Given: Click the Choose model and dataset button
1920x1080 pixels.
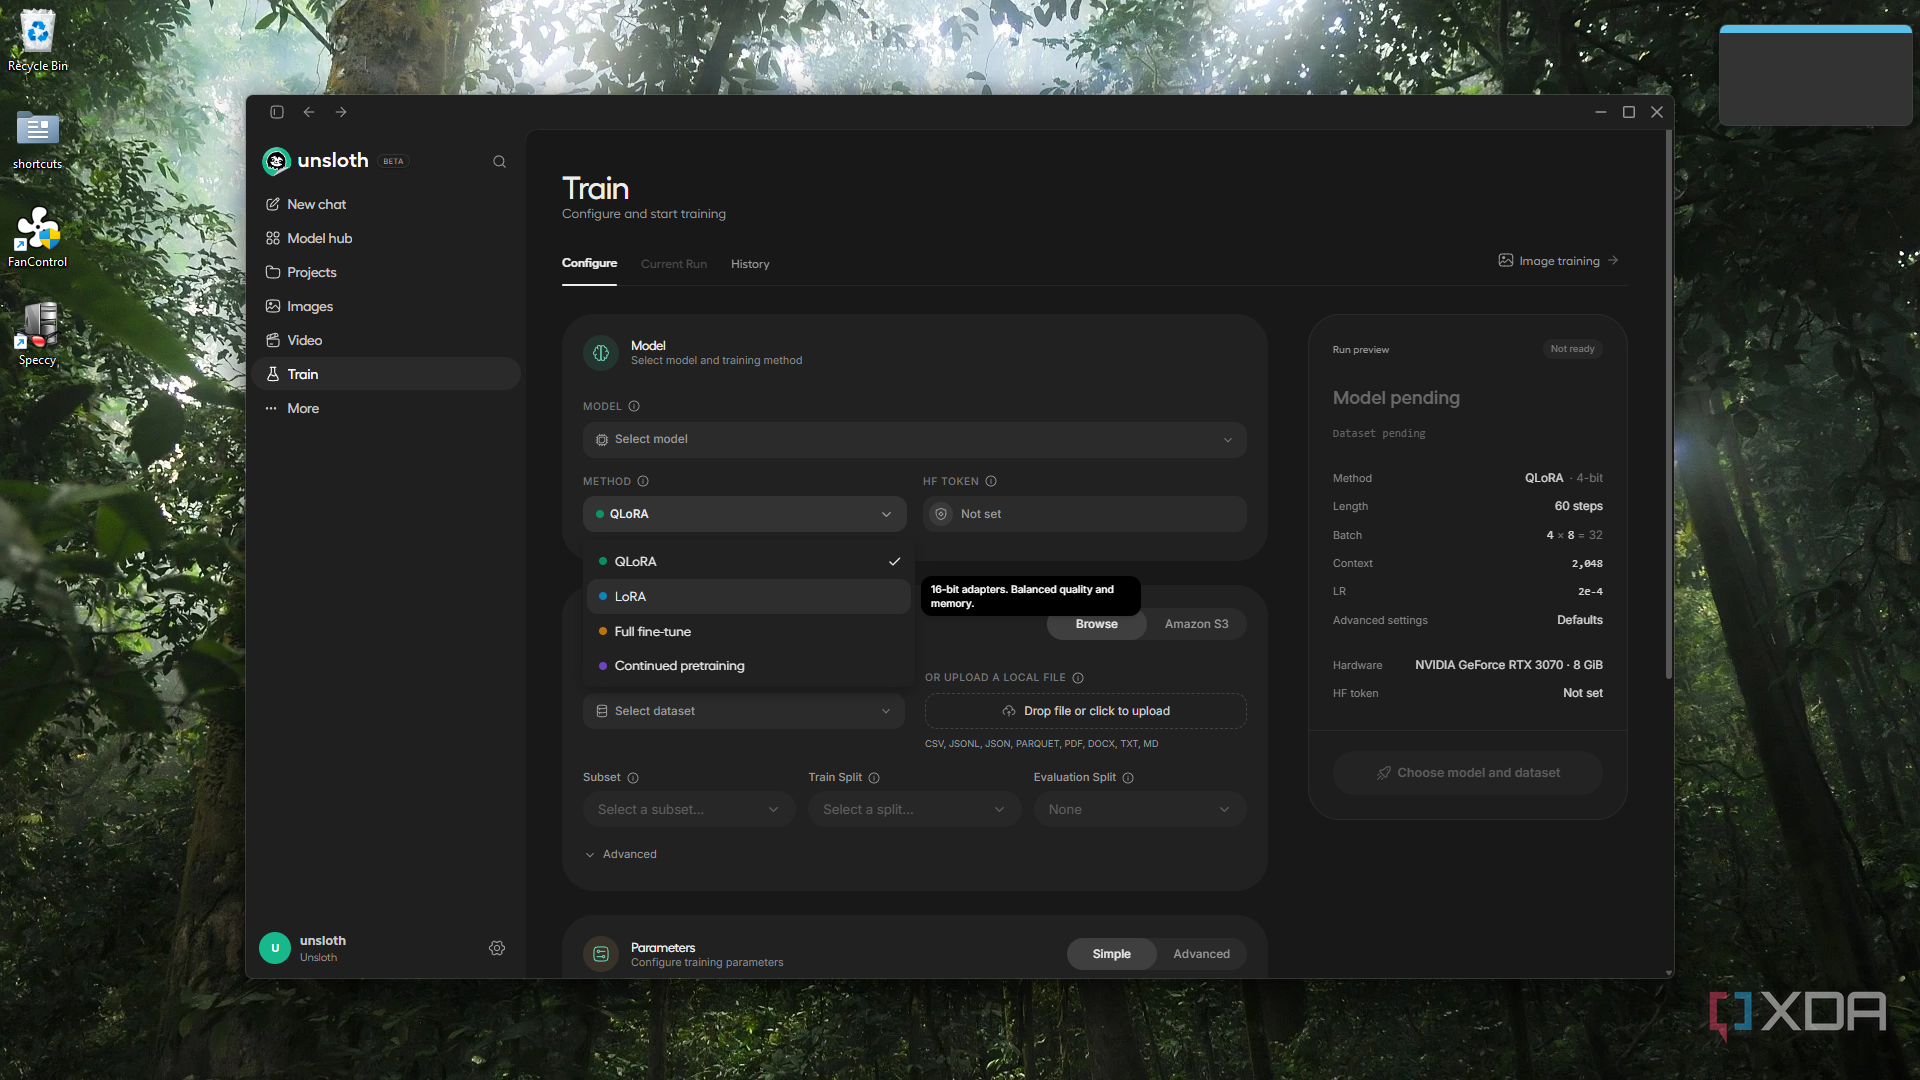Looking at the screenshot, I should tap(1467, 773).
